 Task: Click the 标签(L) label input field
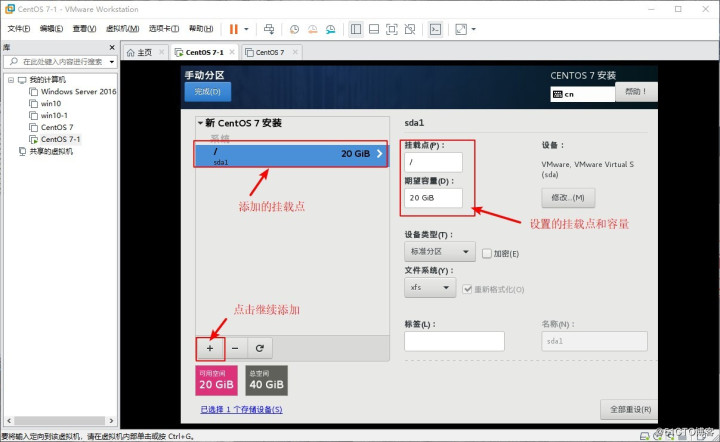(454, 341)
